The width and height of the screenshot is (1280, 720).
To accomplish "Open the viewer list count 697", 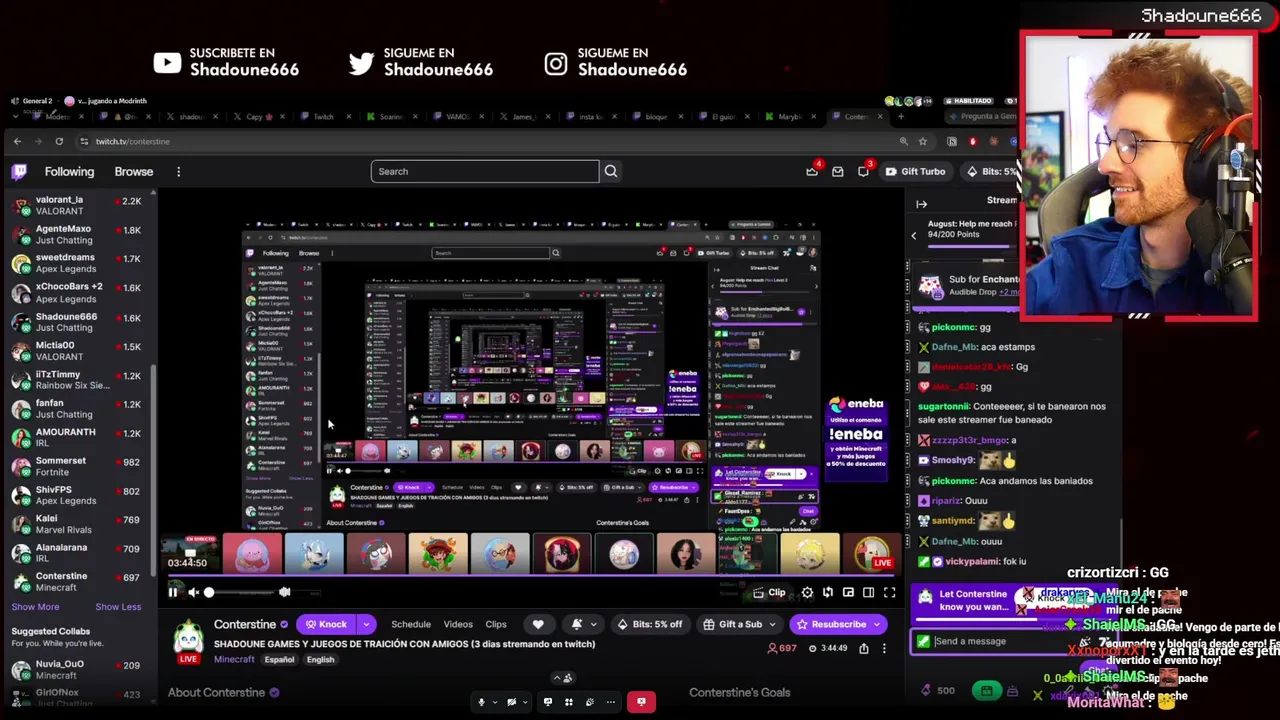I will tap(782, 648).
